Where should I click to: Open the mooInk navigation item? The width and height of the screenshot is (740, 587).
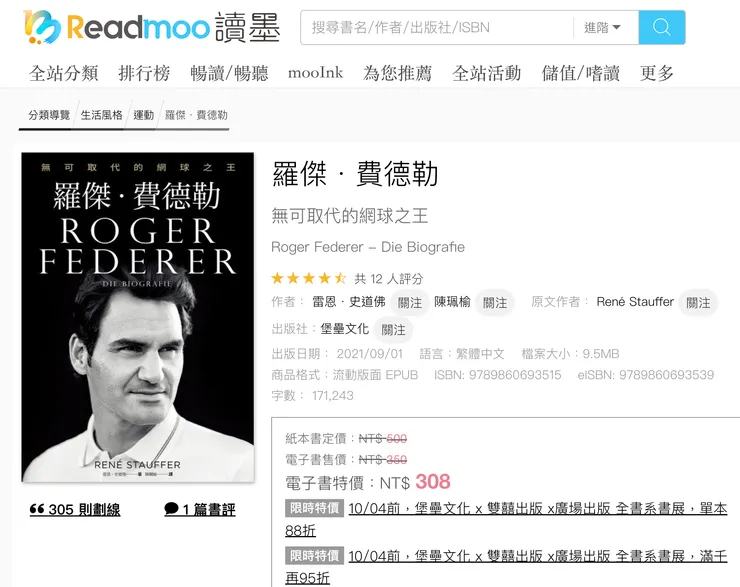click(315, 73)
